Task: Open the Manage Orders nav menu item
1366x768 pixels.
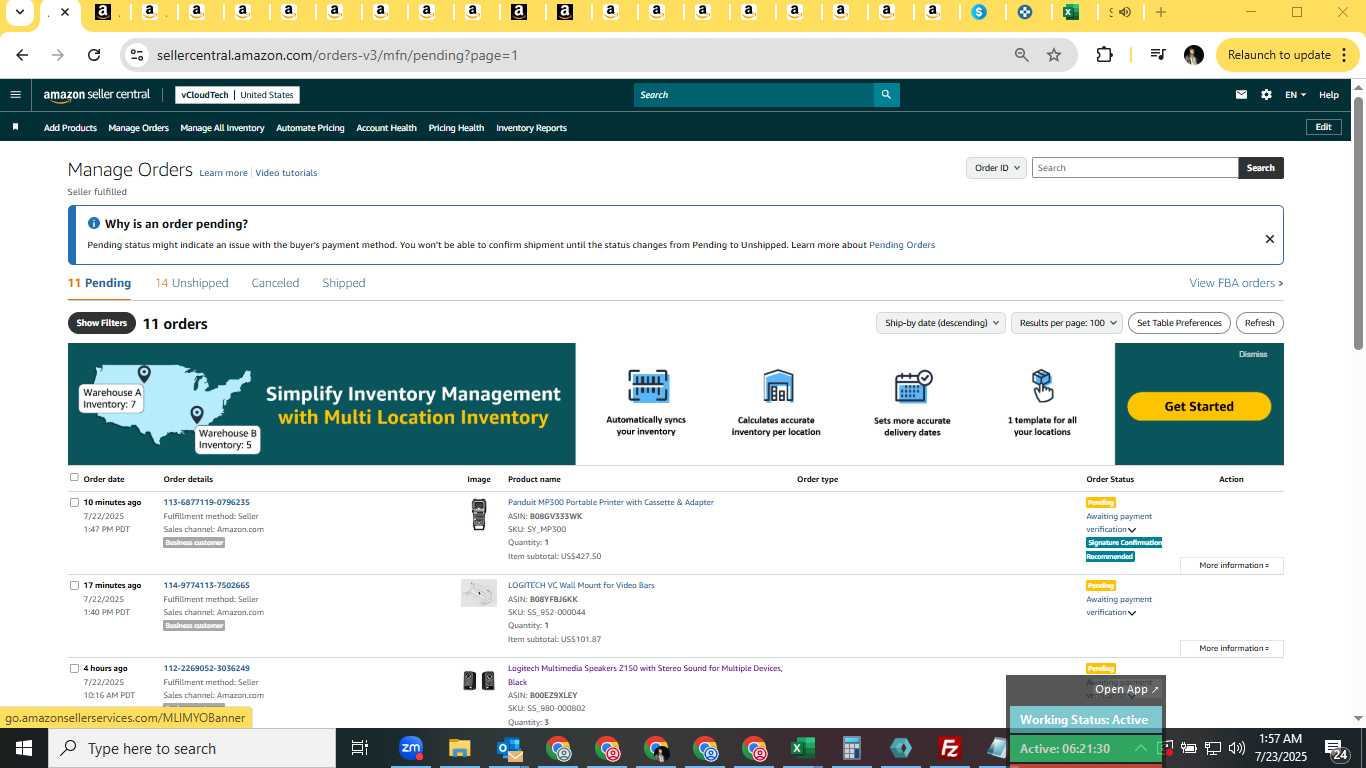Action: (x=138, y=128)
